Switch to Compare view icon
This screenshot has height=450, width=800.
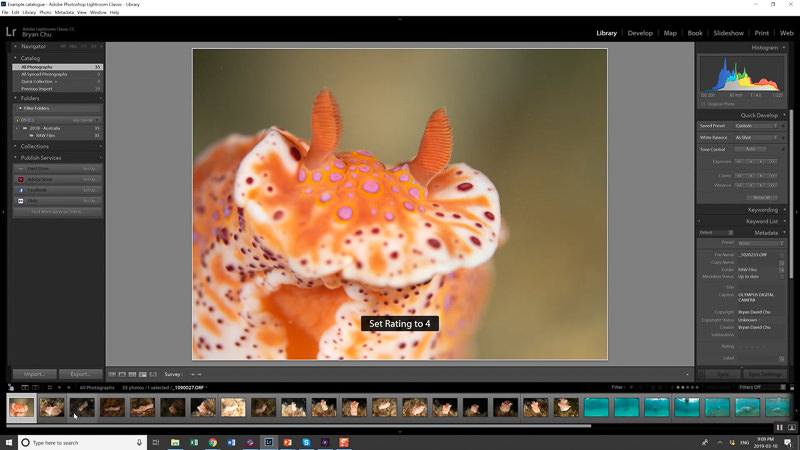[134, 374]
